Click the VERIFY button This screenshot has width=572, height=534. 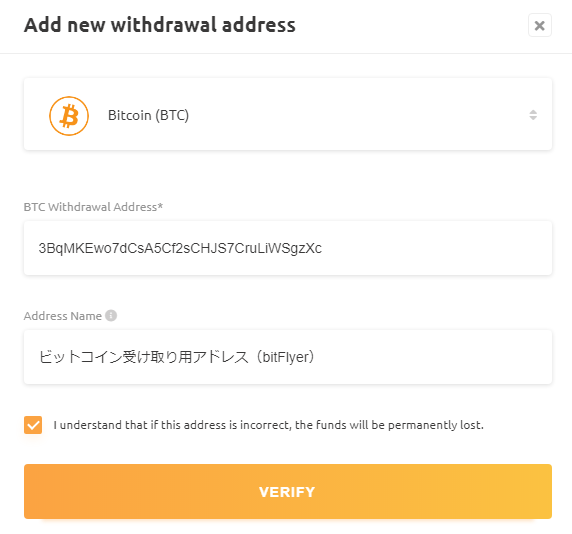click(288, 491)
